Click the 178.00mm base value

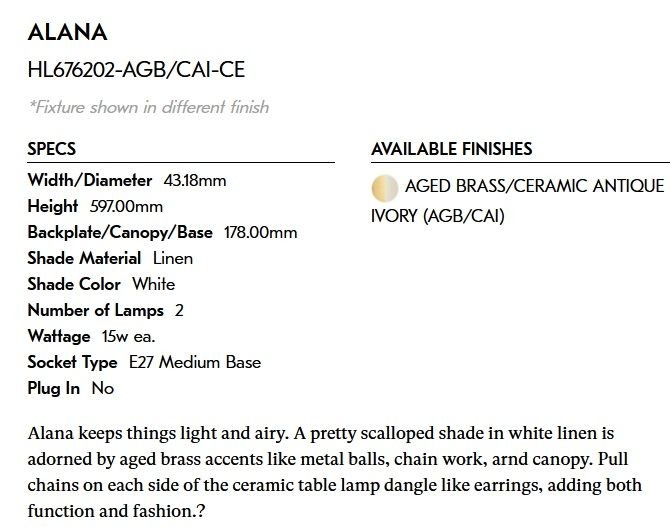(x=261, y=233)
